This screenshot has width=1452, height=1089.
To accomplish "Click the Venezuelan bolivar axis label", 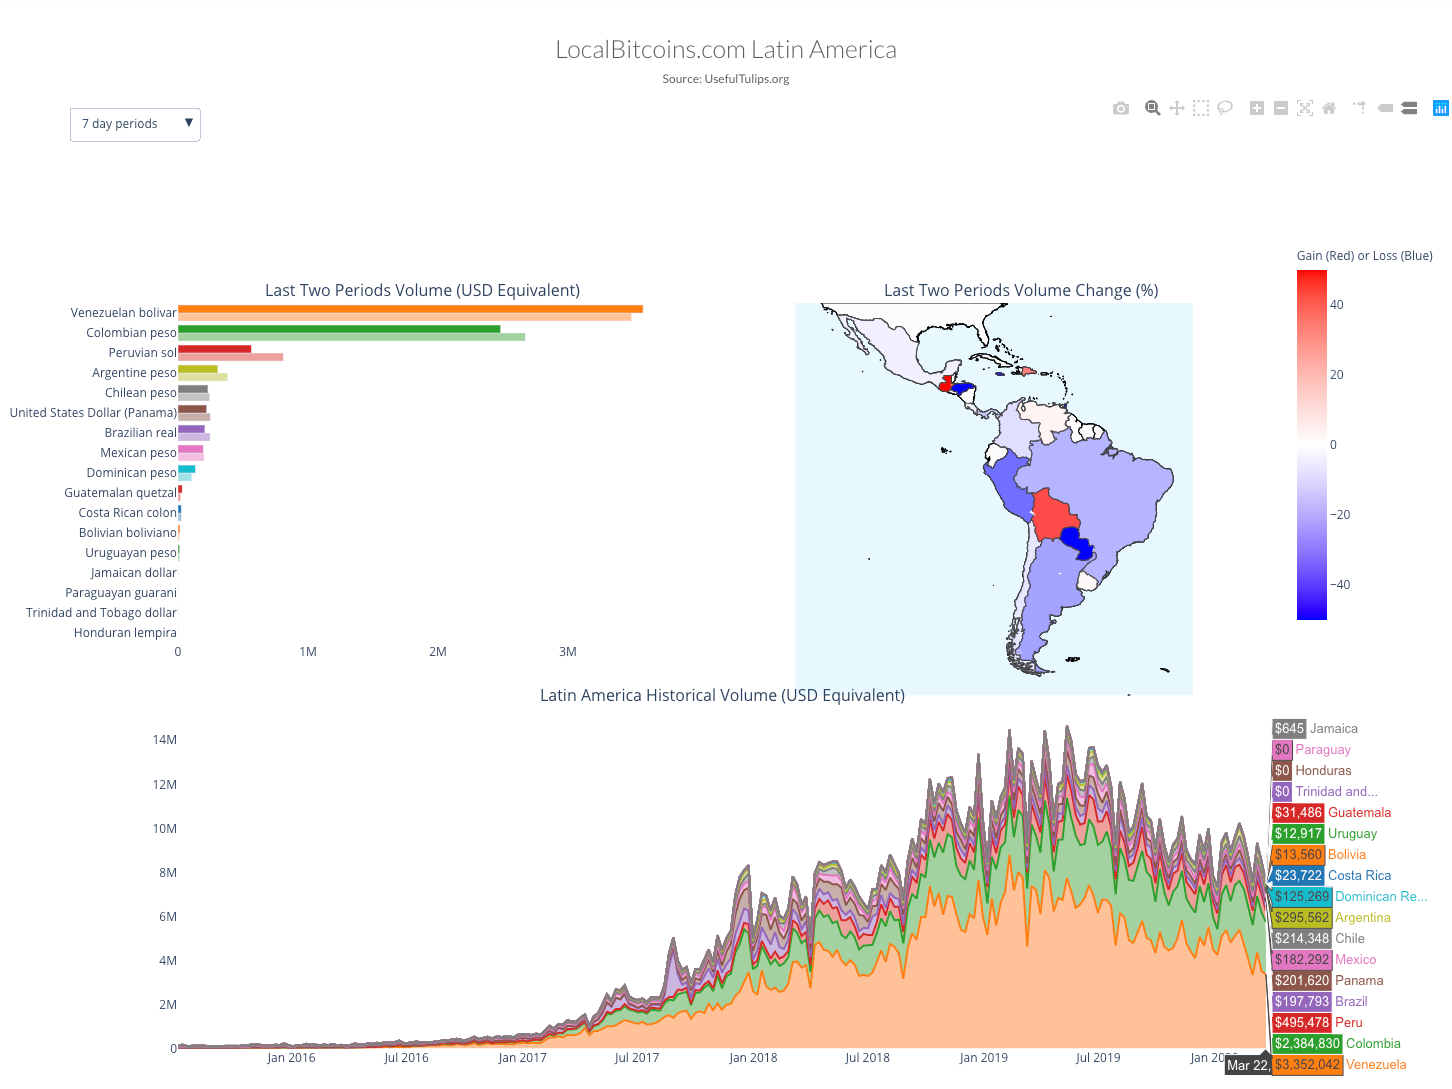I will click(124, 313).
